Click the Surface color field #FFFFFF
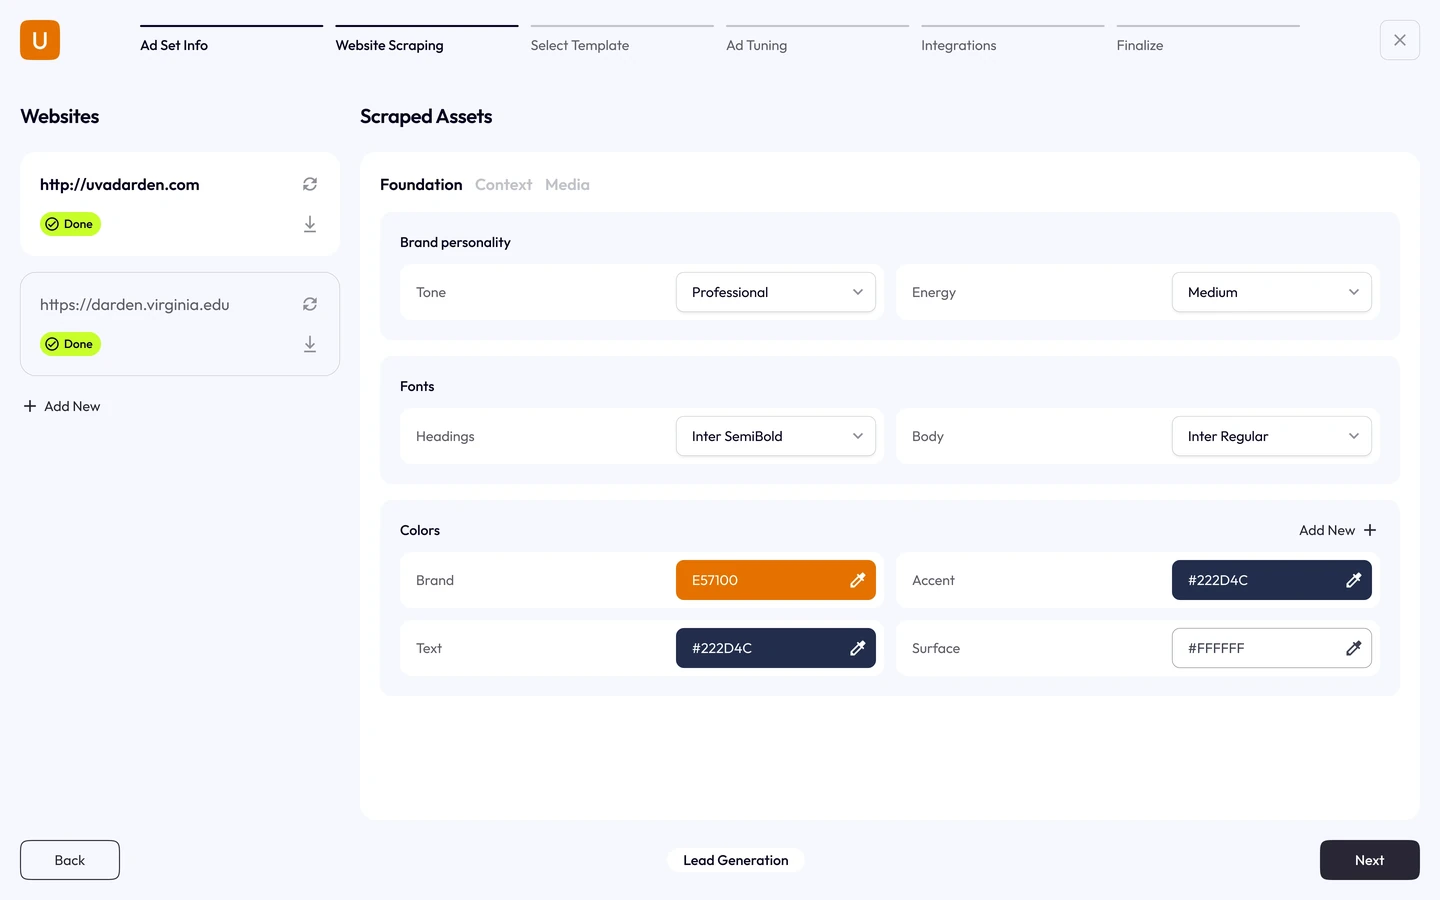The height and width of the screenshot is (900, 1440). coord(1272,648)
